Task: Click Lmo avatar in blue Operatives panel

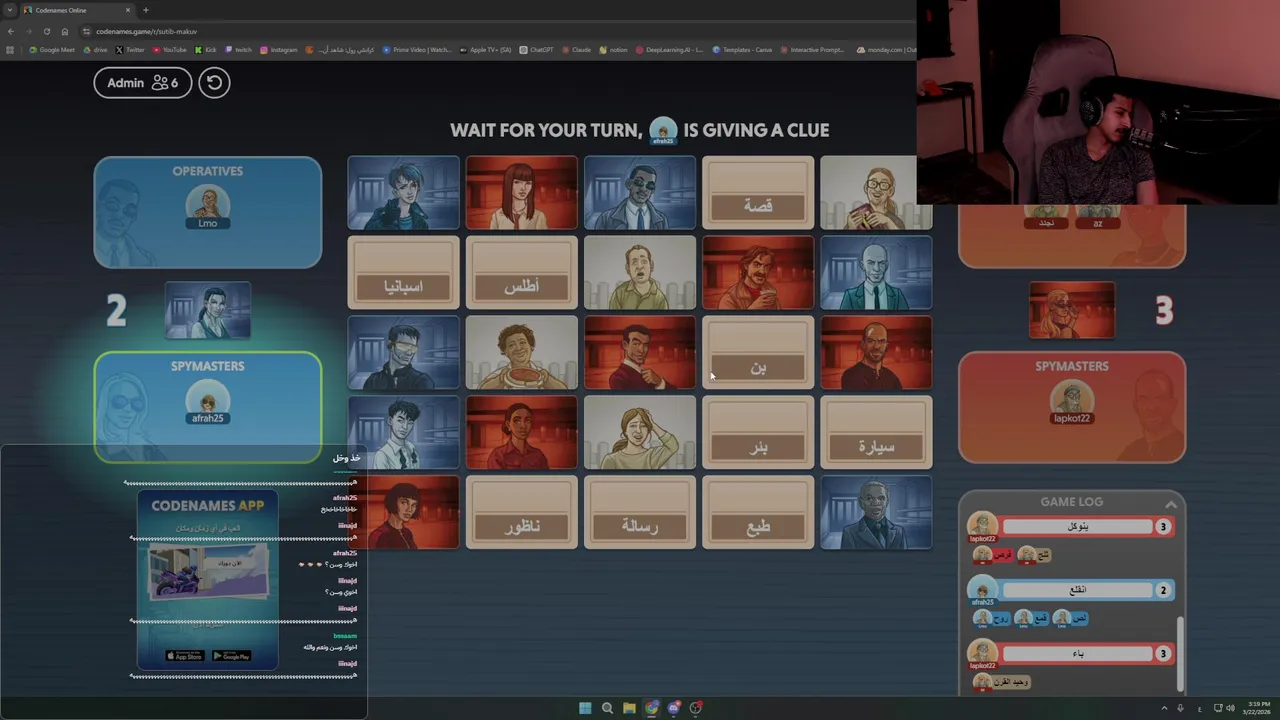Action: click(208, 204)
